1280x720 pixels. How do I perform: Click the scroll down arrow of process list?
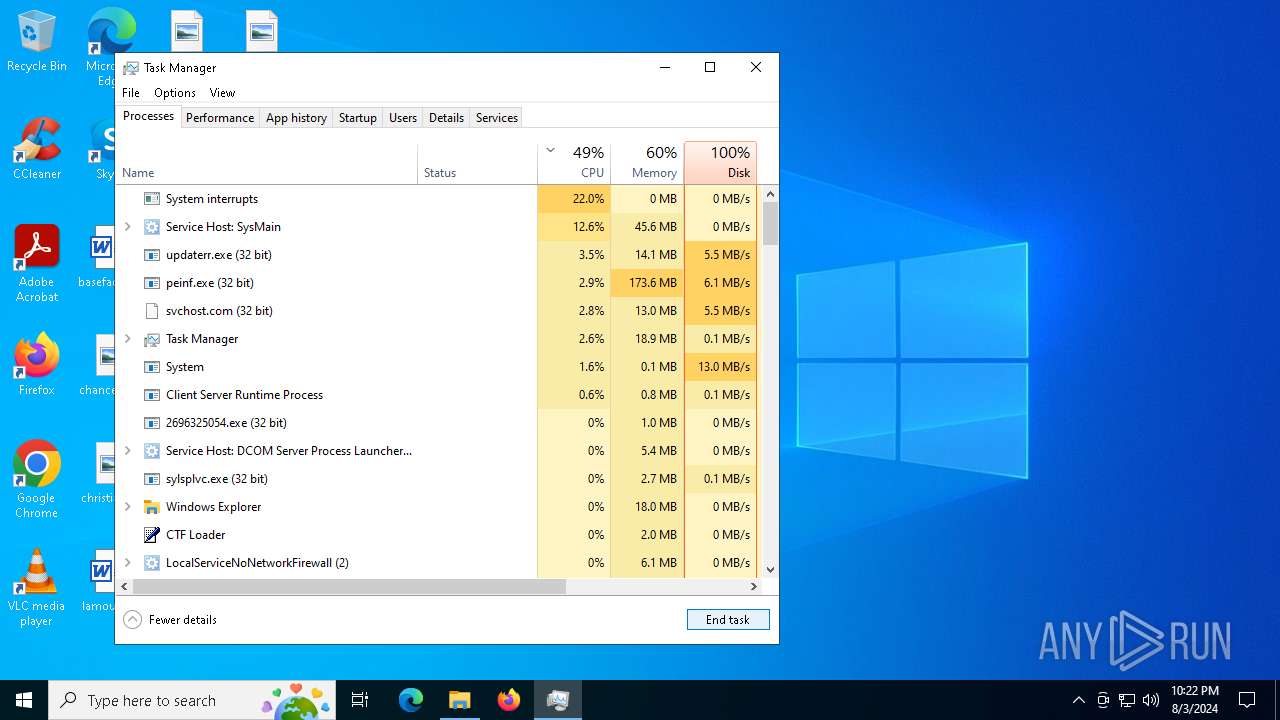(770, 570)
